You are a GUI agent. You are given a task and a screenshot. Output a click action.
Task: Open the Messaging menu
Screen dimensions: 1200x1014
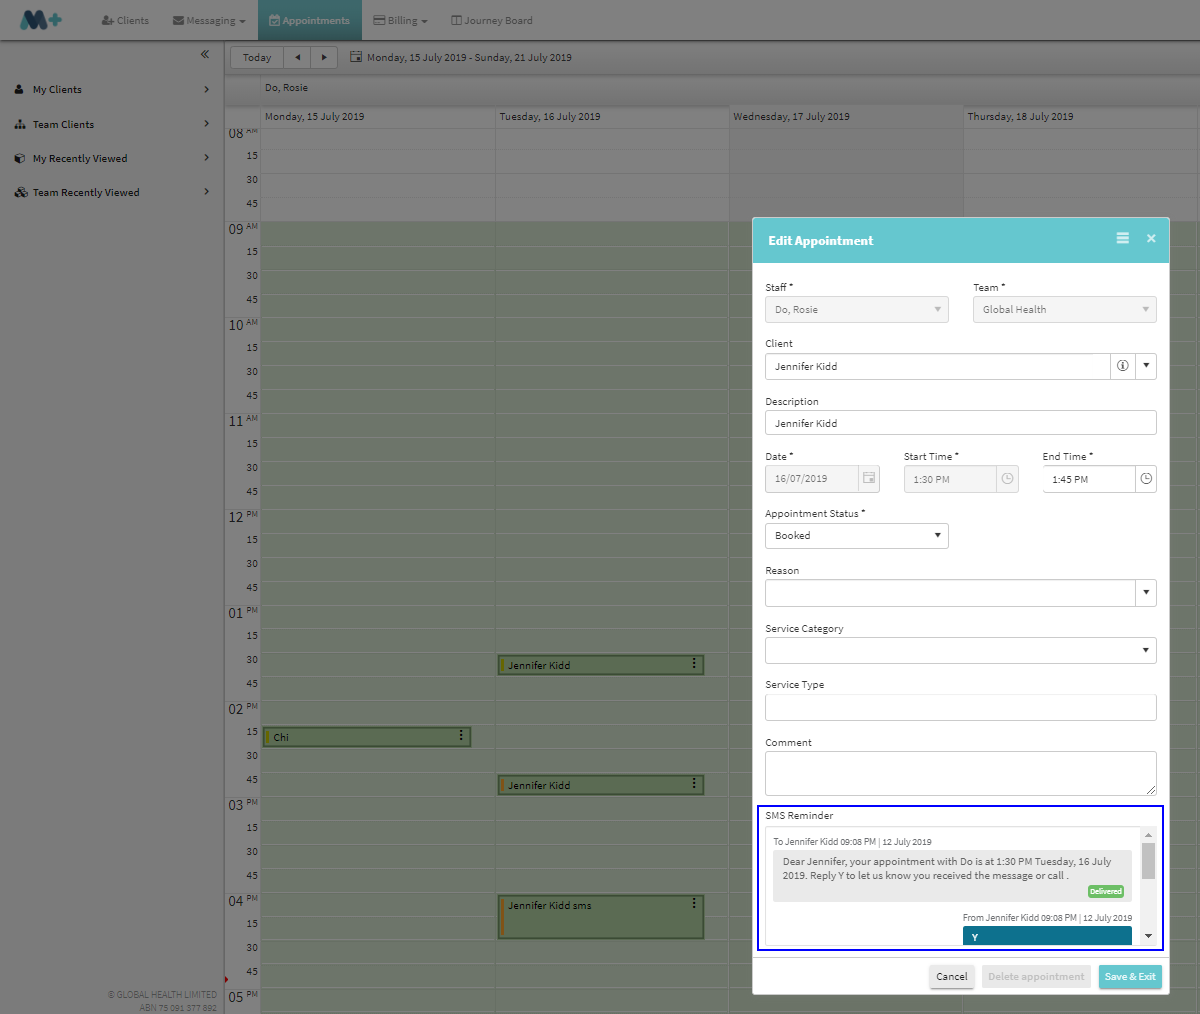(209, 21)
